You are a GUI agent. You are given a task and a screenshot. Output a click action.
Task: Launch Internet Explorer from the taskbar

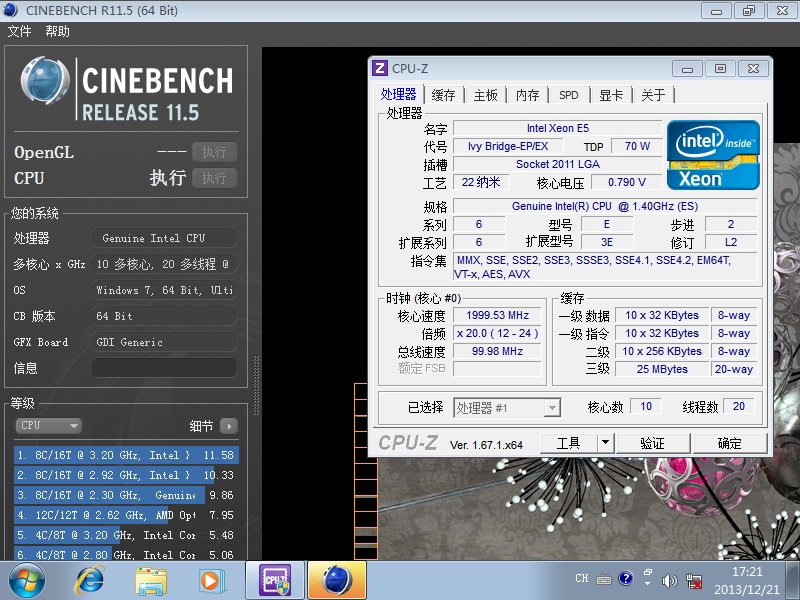coord(90,581)
